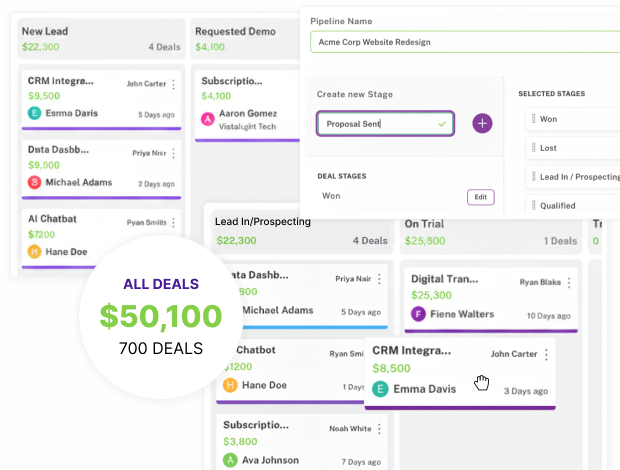
Task: Open three-dot menu on $8,500 CRM Integra card
Action: pos(546,355)
